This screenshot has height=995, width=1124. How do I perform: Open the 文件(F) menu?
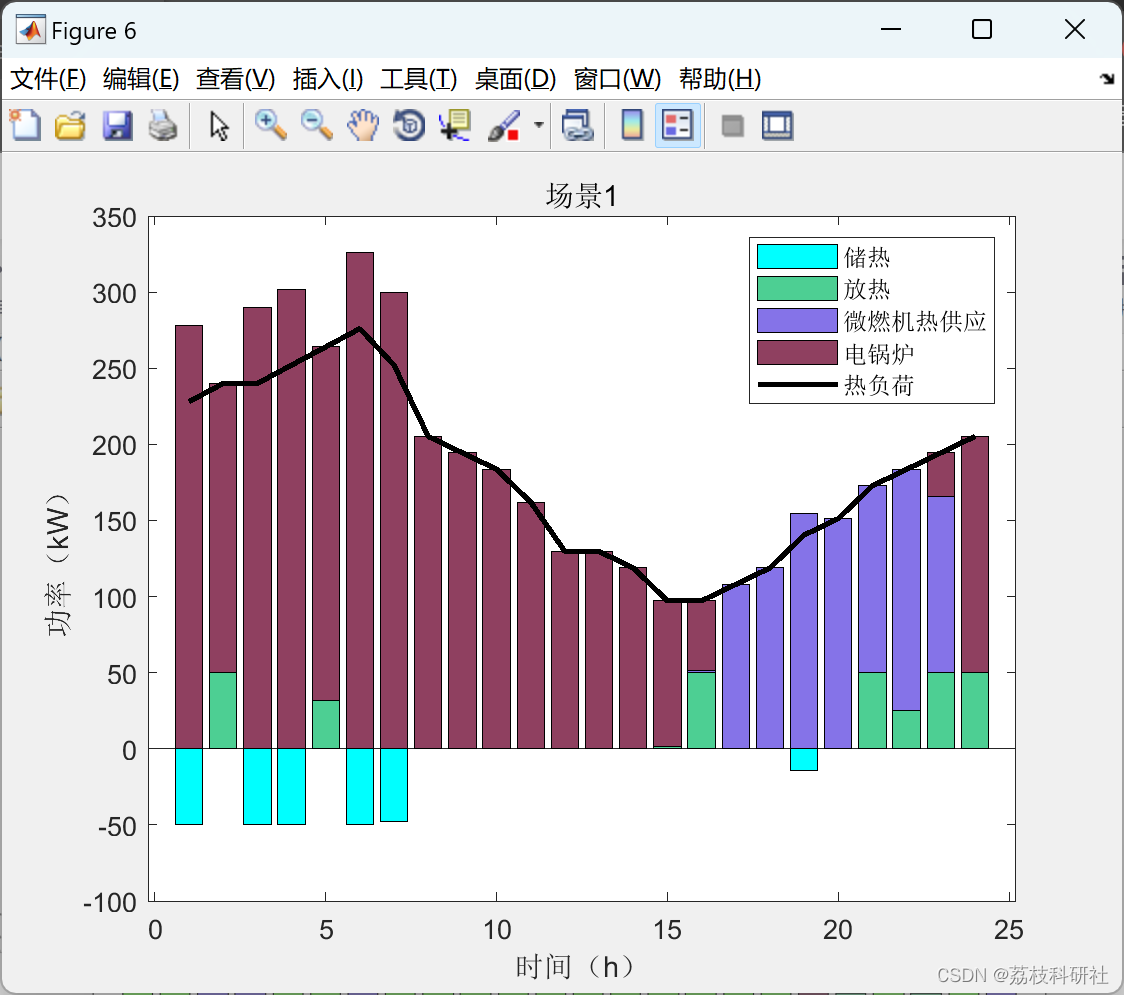(x=48, y=79)
